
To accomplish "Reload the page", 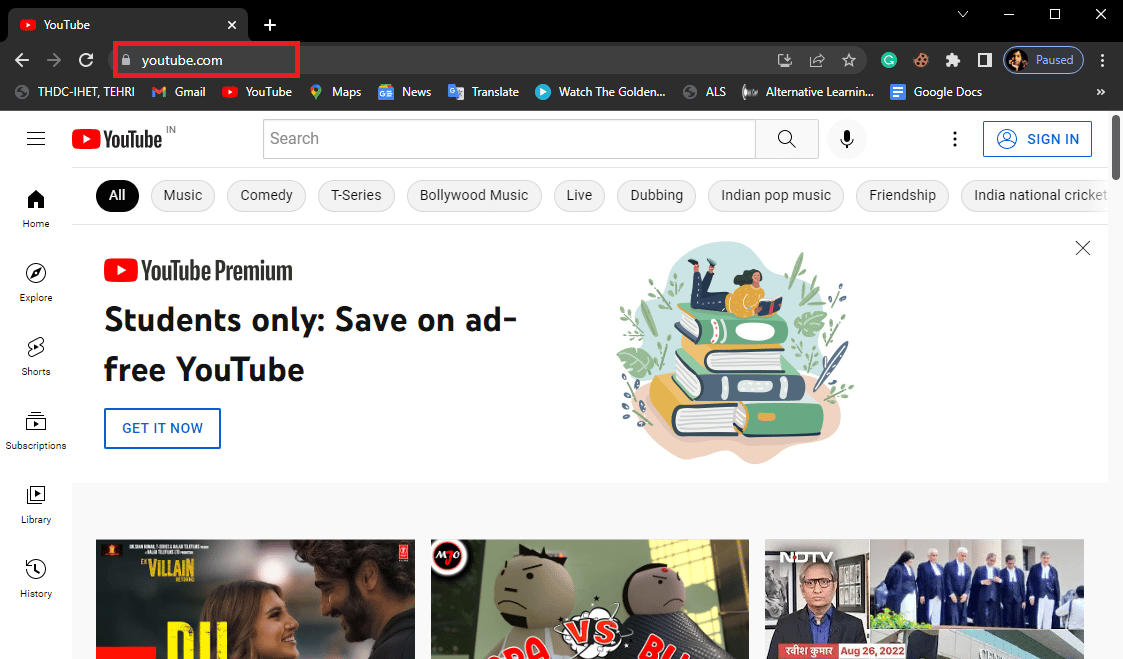I will (86, 60).
